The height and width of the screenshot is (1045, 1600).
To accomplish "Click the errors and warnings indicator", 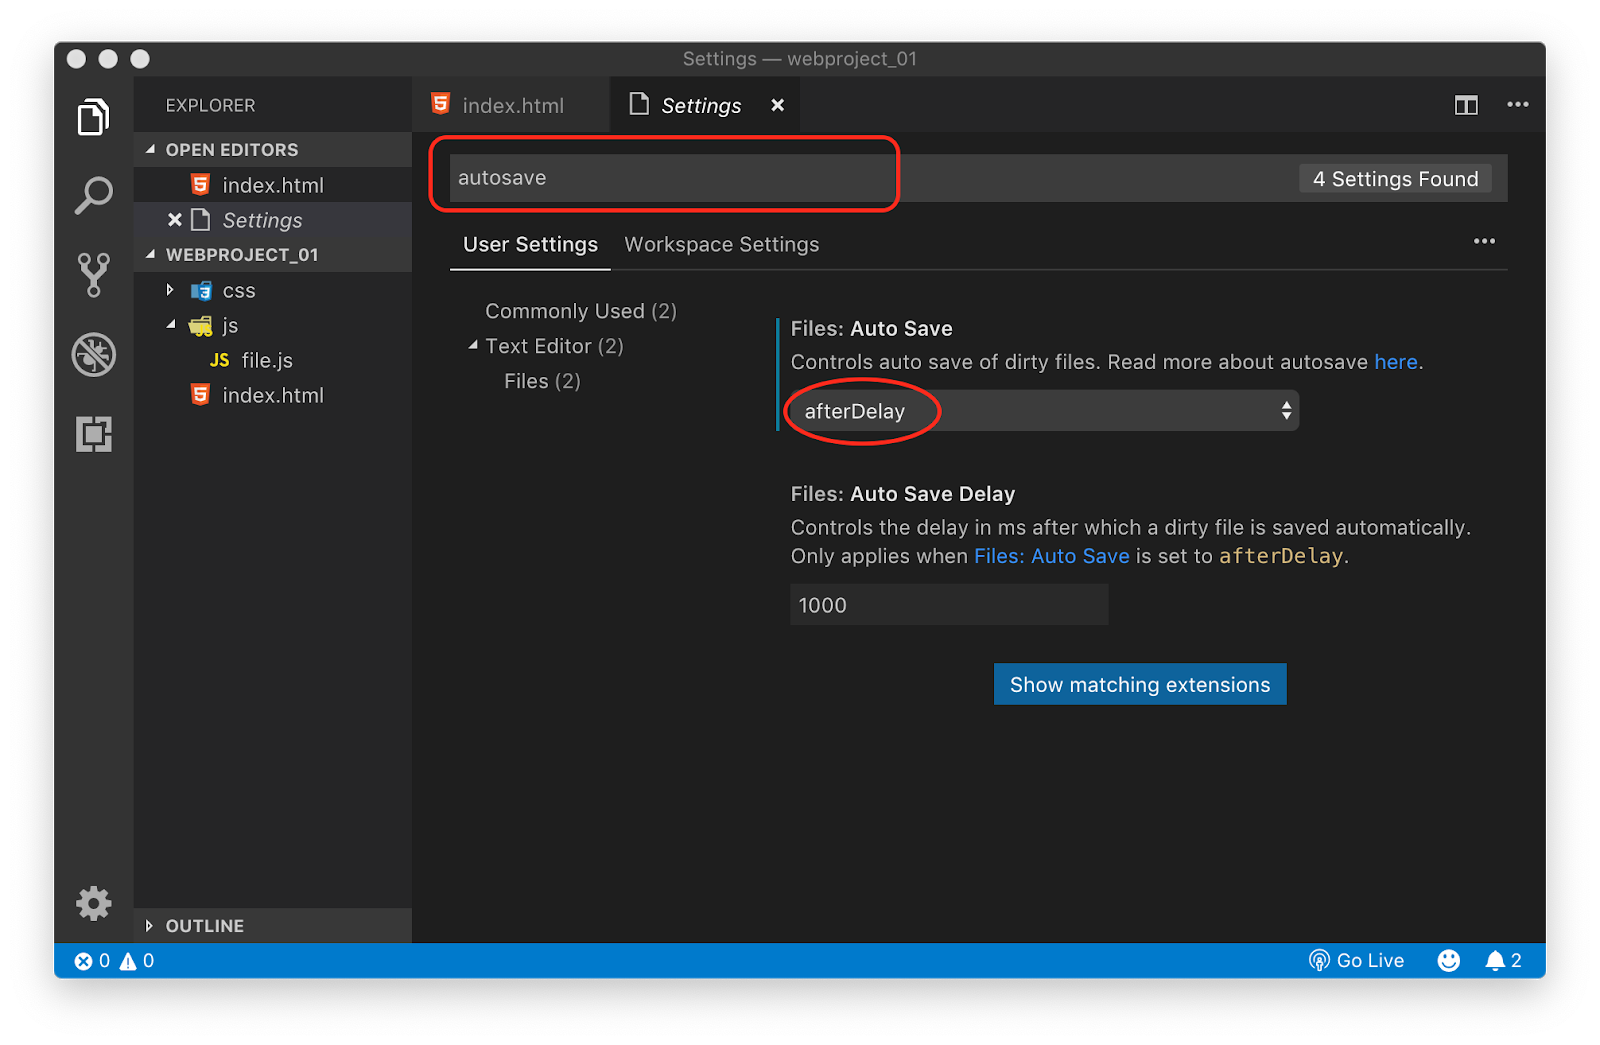I will point(113,960).
